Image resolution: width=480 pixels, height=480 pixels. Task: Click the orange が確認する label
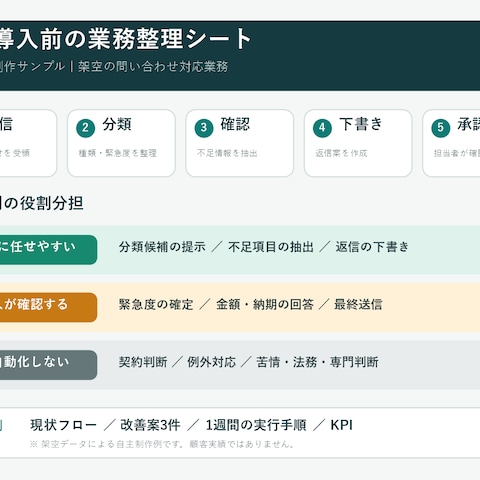[x=48, y=307]
